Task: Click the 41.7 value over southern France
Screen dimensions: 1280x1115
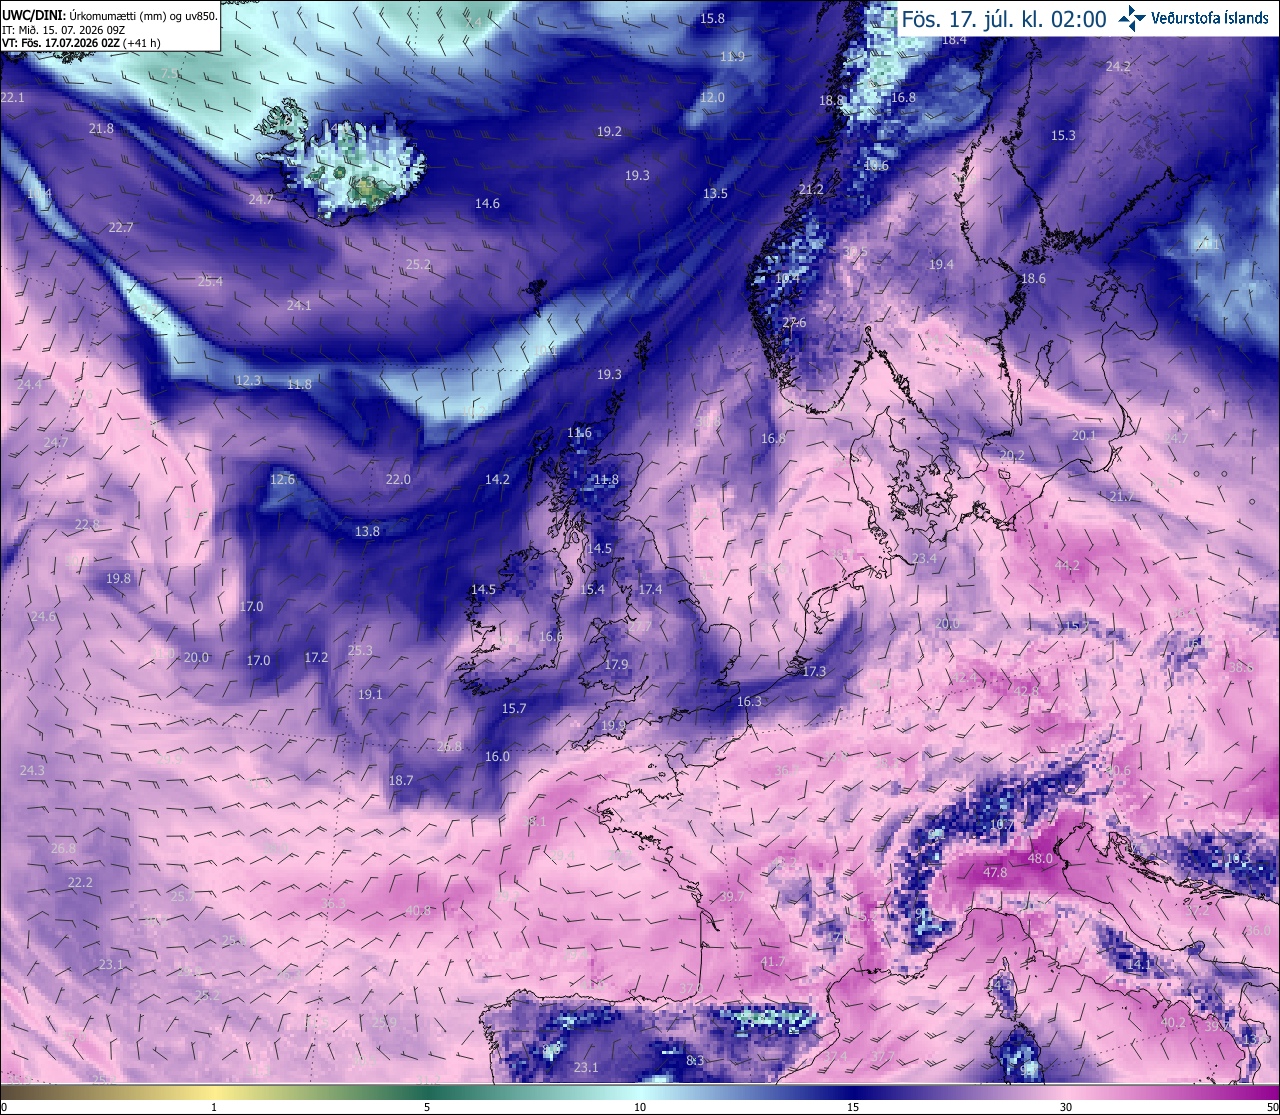Action: pyautogui.click(x=772, y=962)
